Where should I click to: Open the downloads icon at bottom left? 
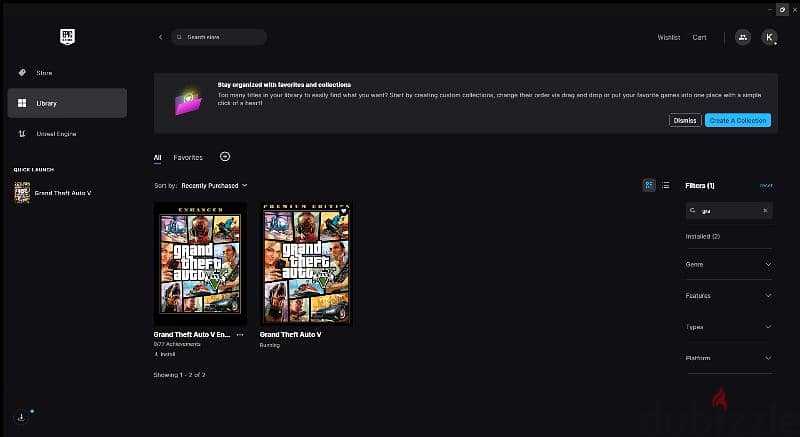pyautogui.click(x=21, y=417)
